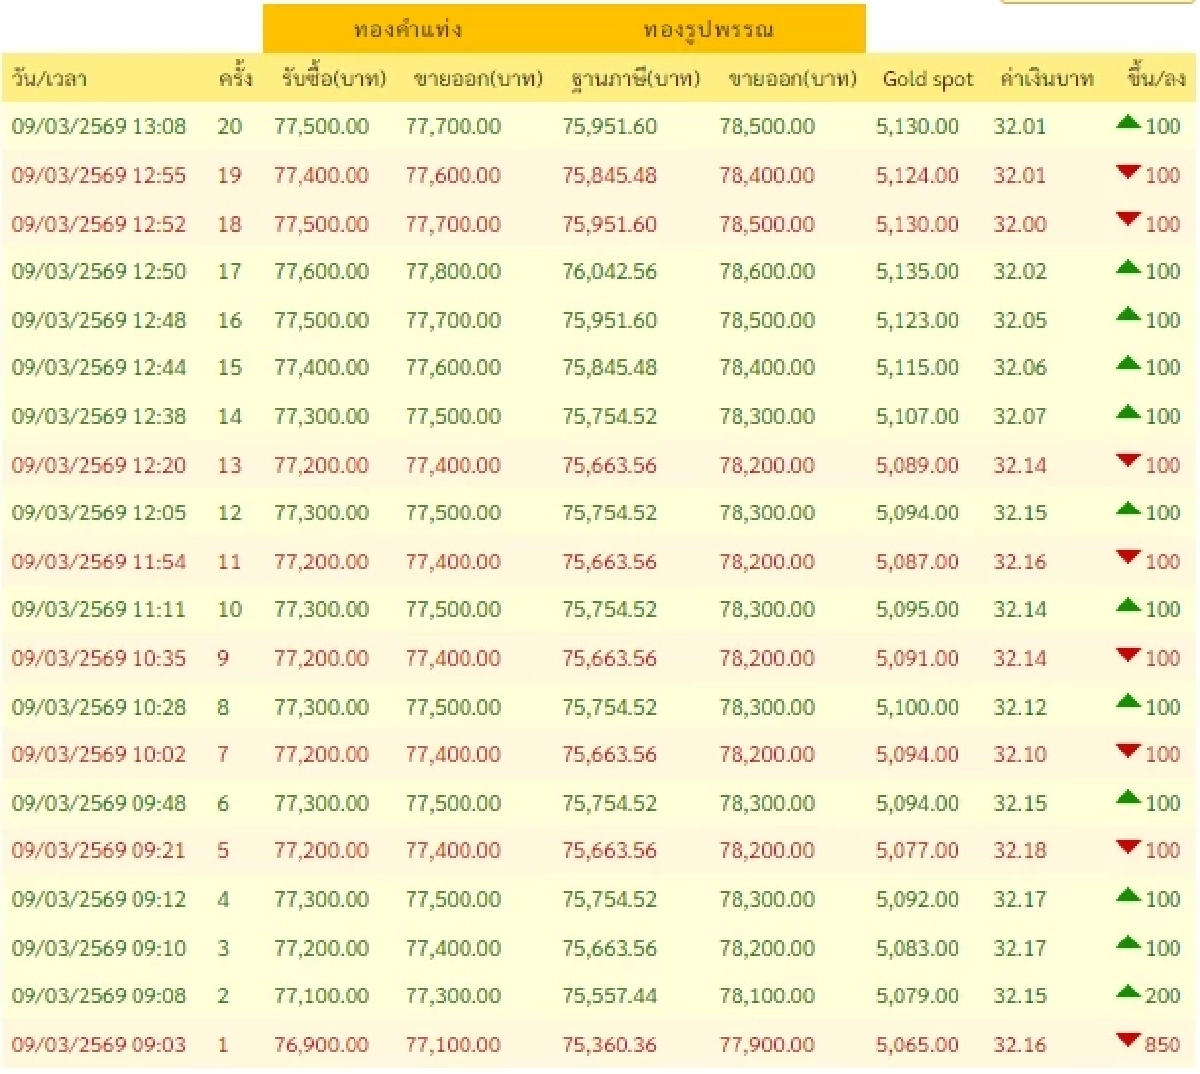Select the รับซื้อ(บาท) column header

(332, 78)
